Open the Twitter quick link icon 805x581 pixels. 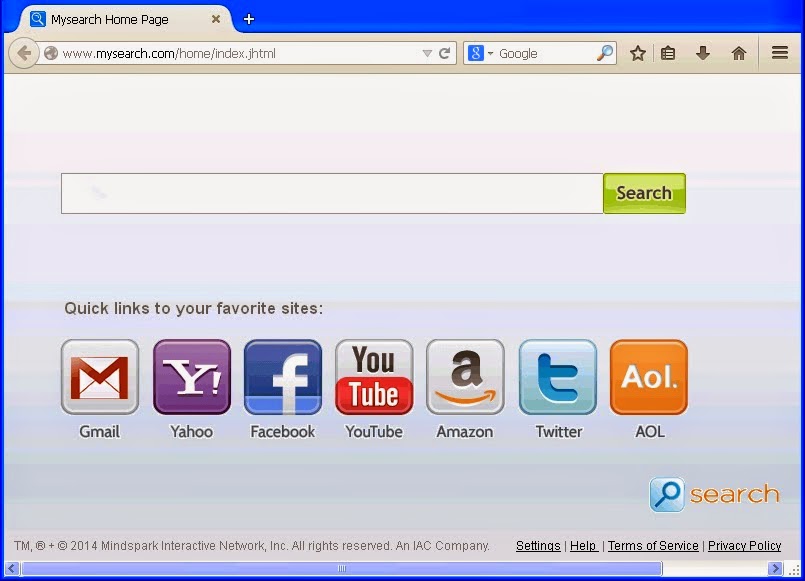click(558, 377)
